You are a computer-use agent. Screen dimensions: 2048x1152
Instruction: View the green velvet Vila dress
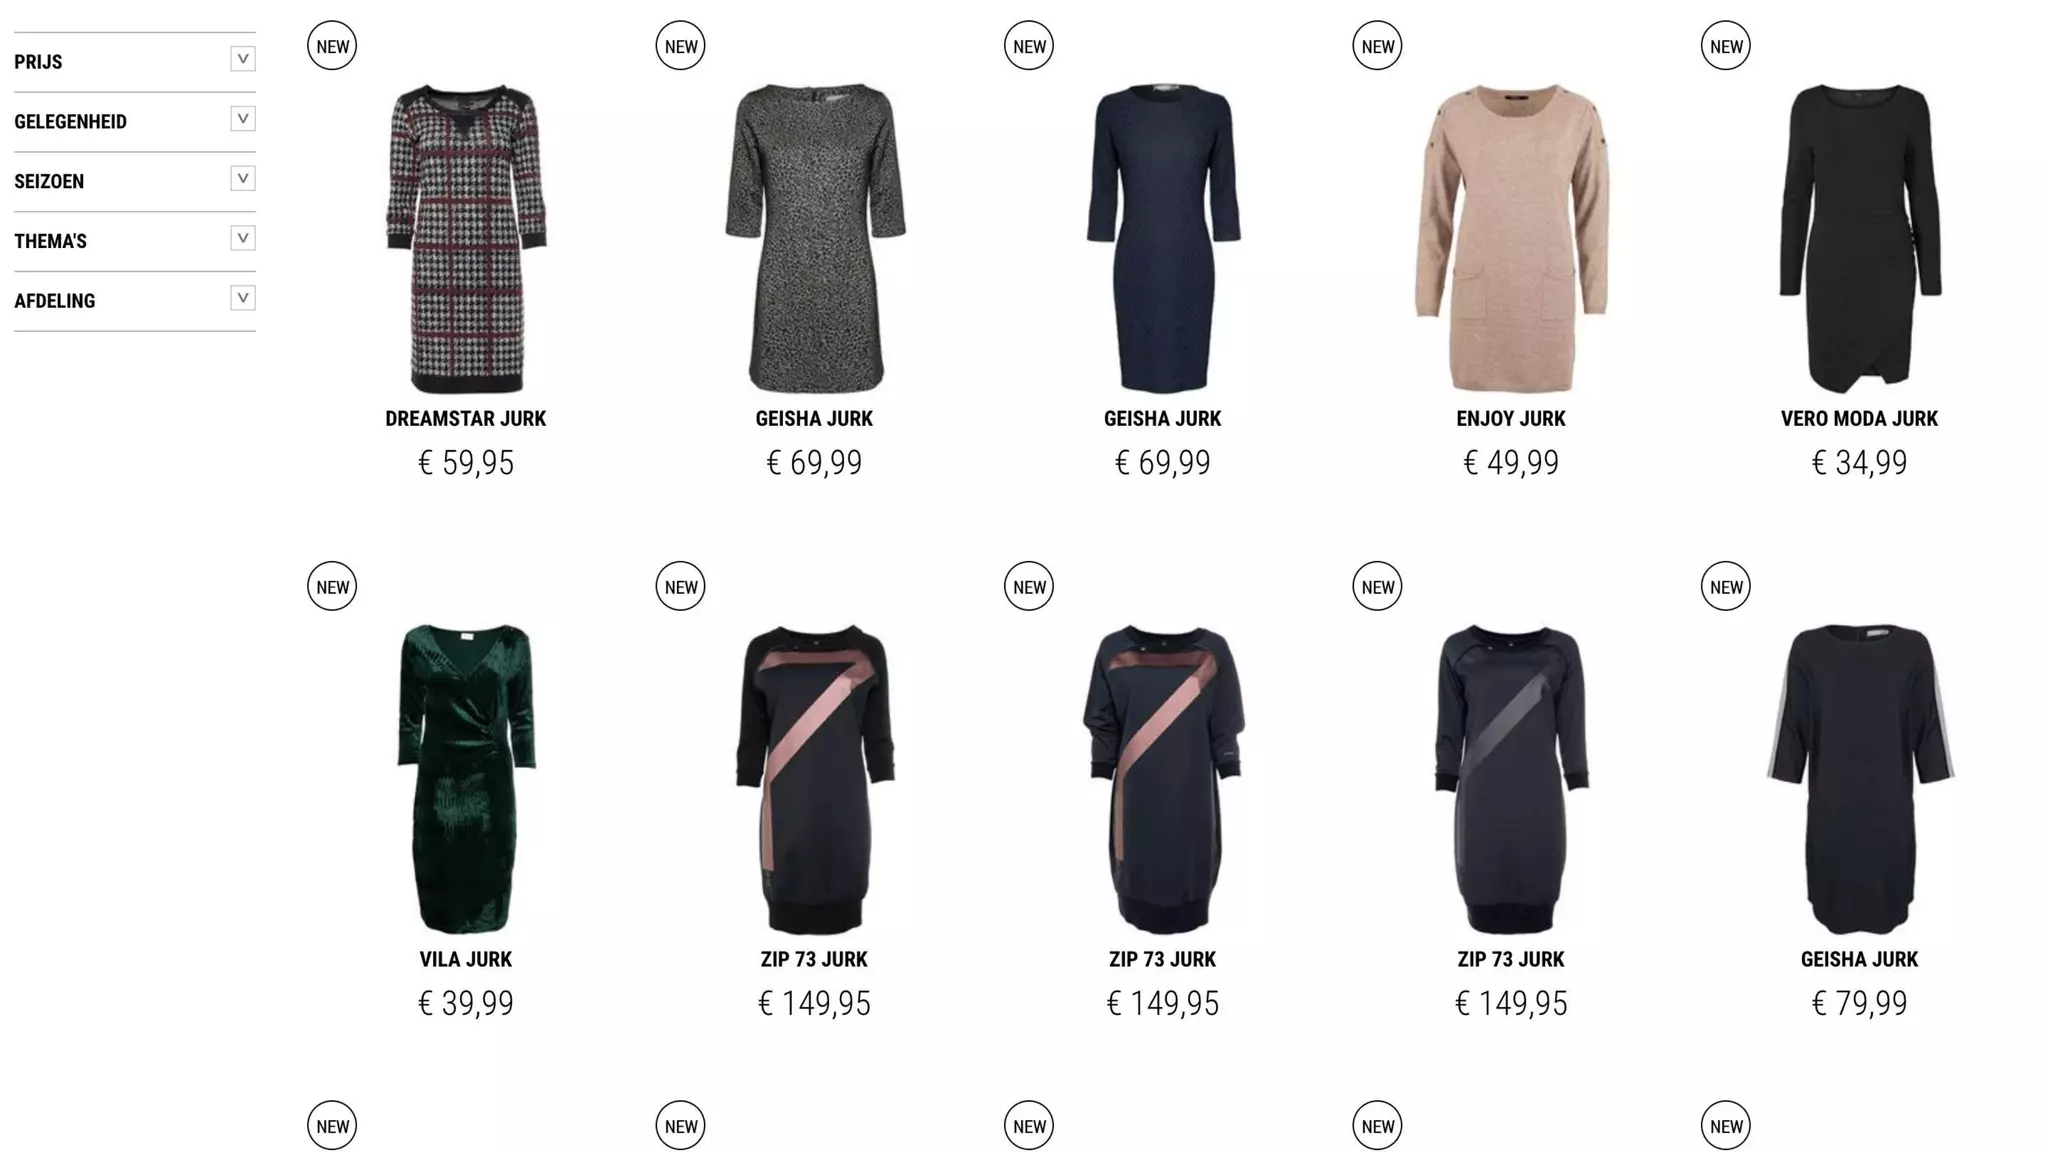click(466, 778)
